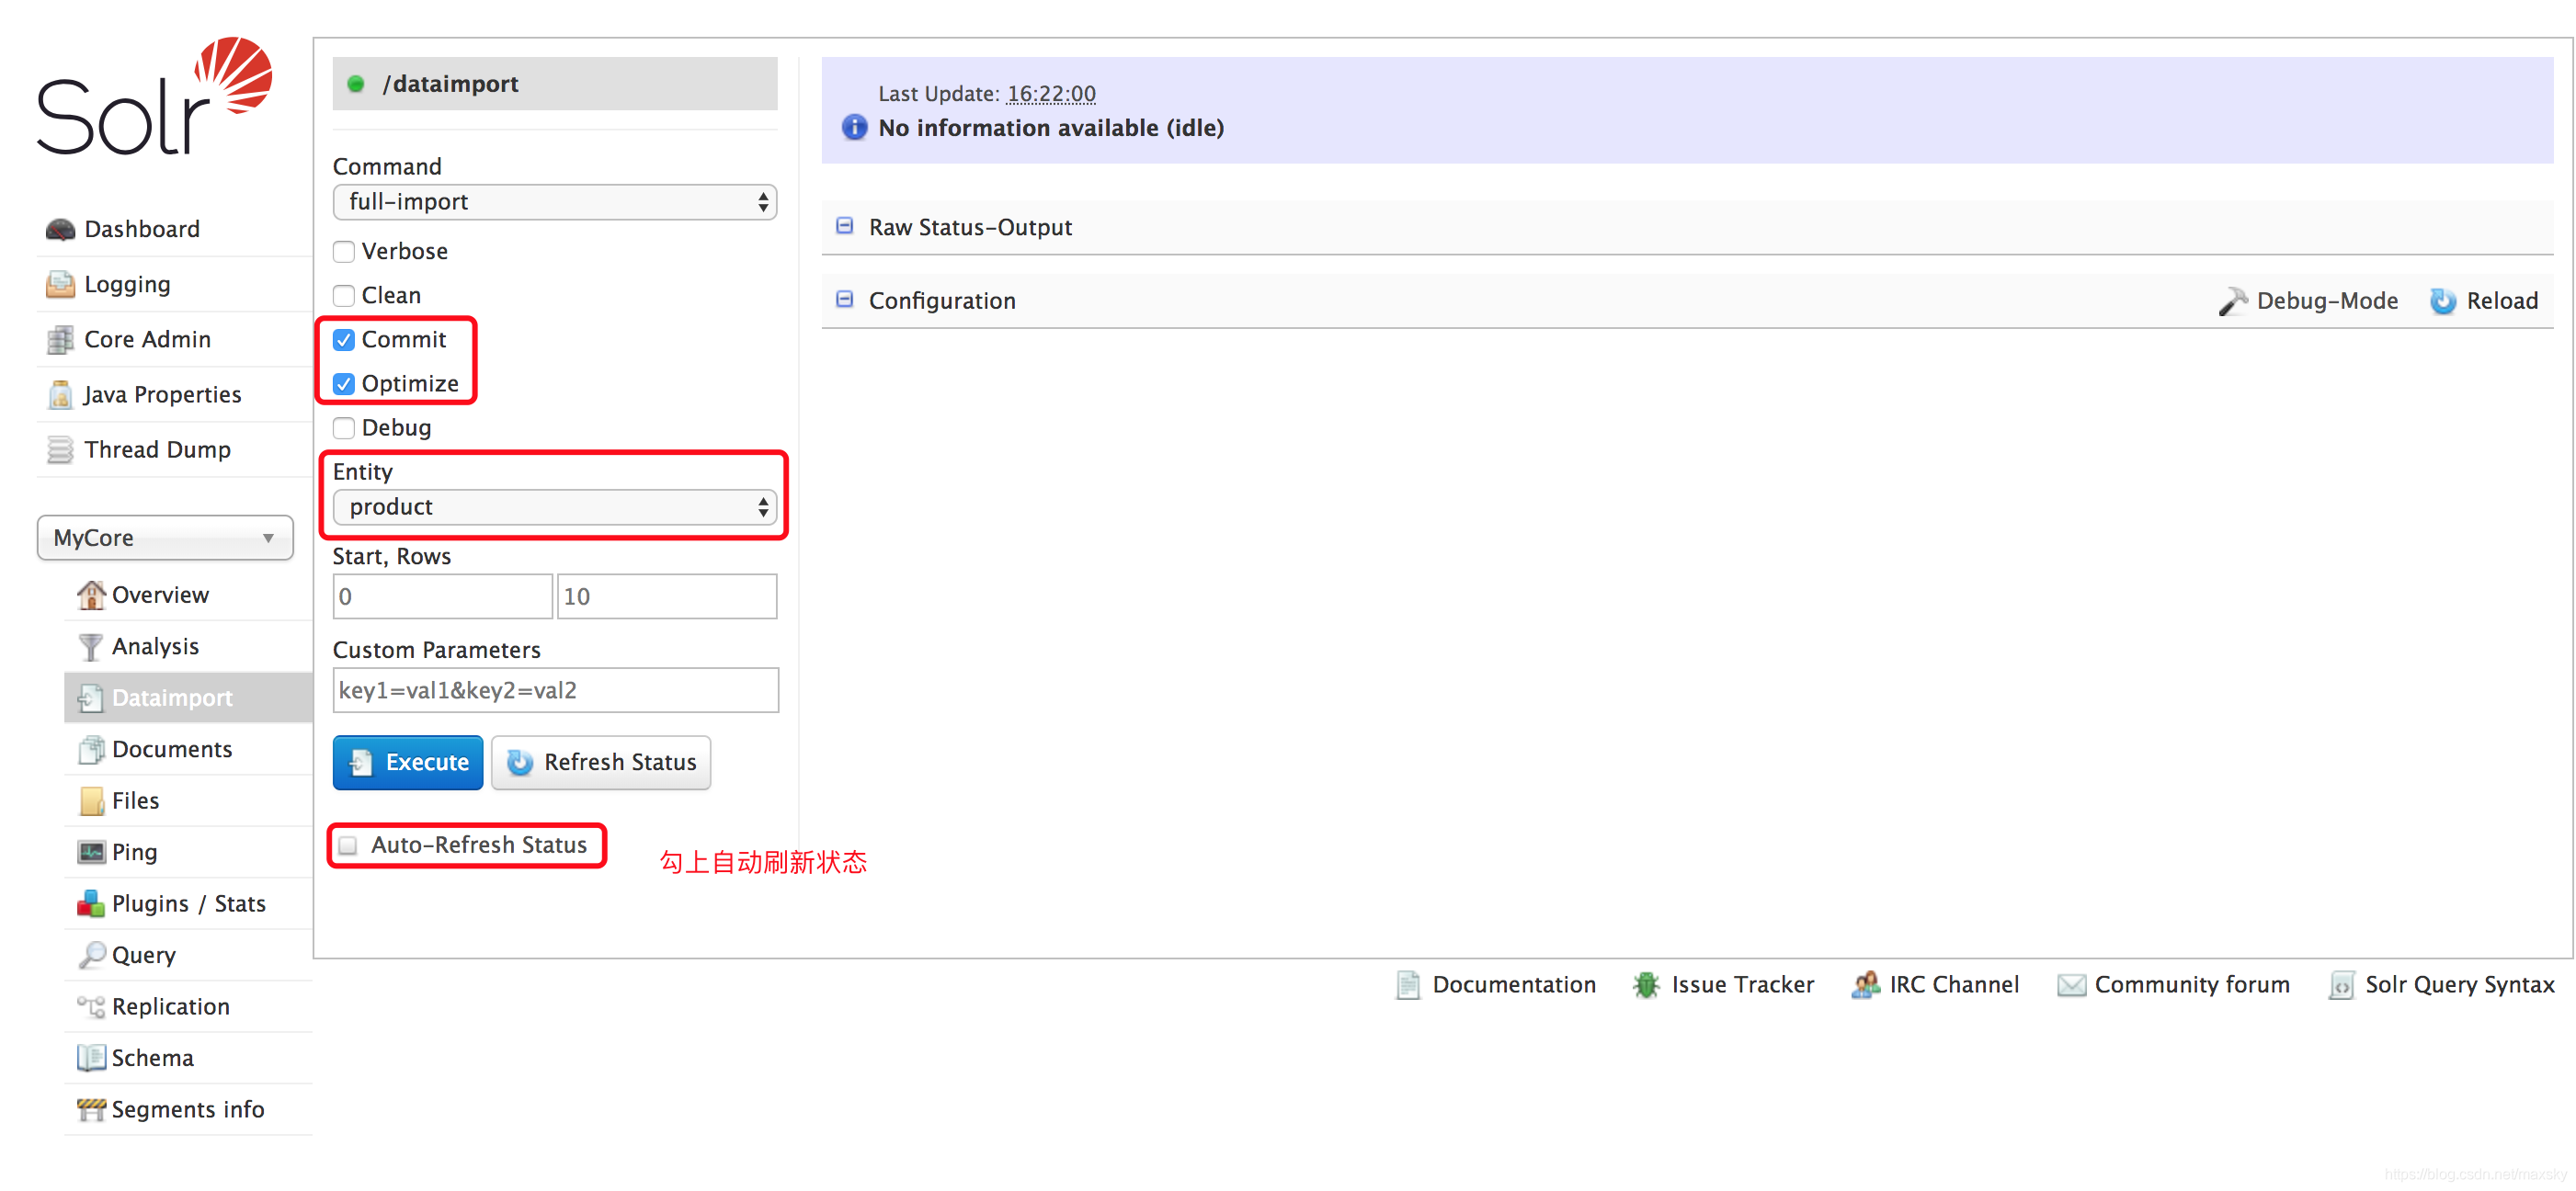The image size is (2576, 1191).
Task: Click the Documents pages icon
Action: pyautogui.click(x=91, y=749)
